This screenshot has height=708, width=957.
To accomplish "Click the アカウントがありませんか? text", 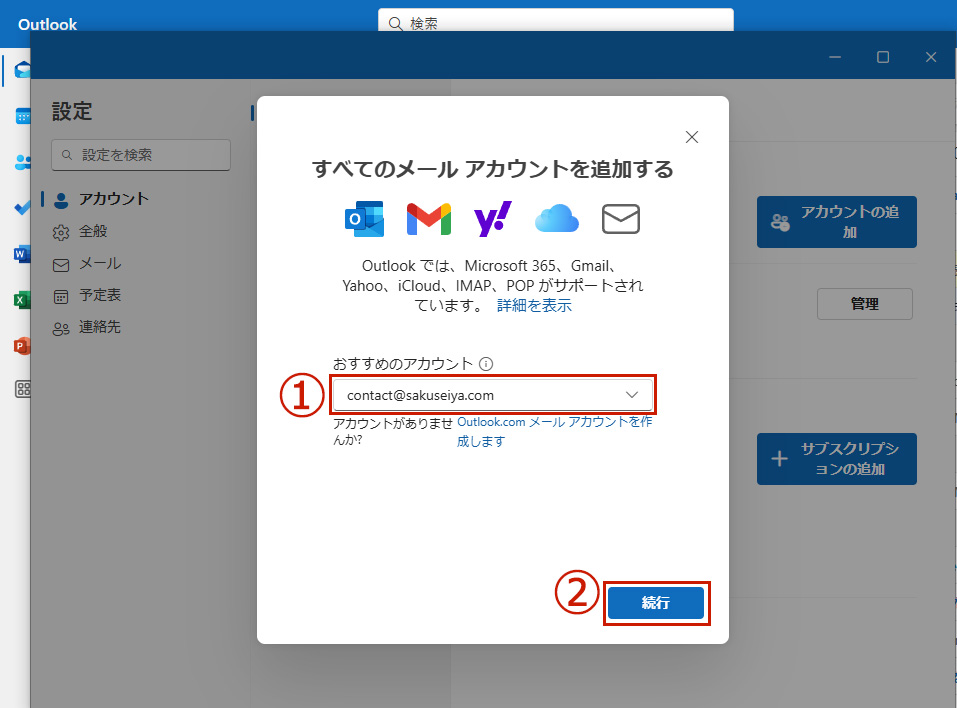I will tap(392, 432).
